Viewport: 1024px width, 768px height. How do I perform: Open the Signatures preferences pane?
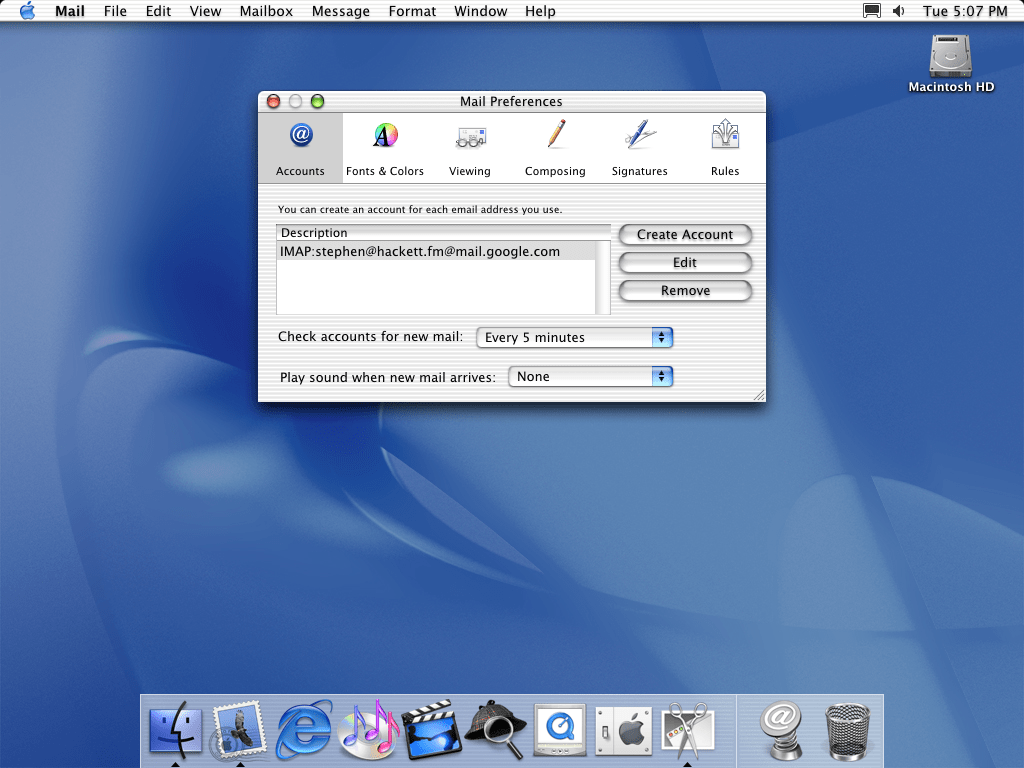click(x=639, y=147)
